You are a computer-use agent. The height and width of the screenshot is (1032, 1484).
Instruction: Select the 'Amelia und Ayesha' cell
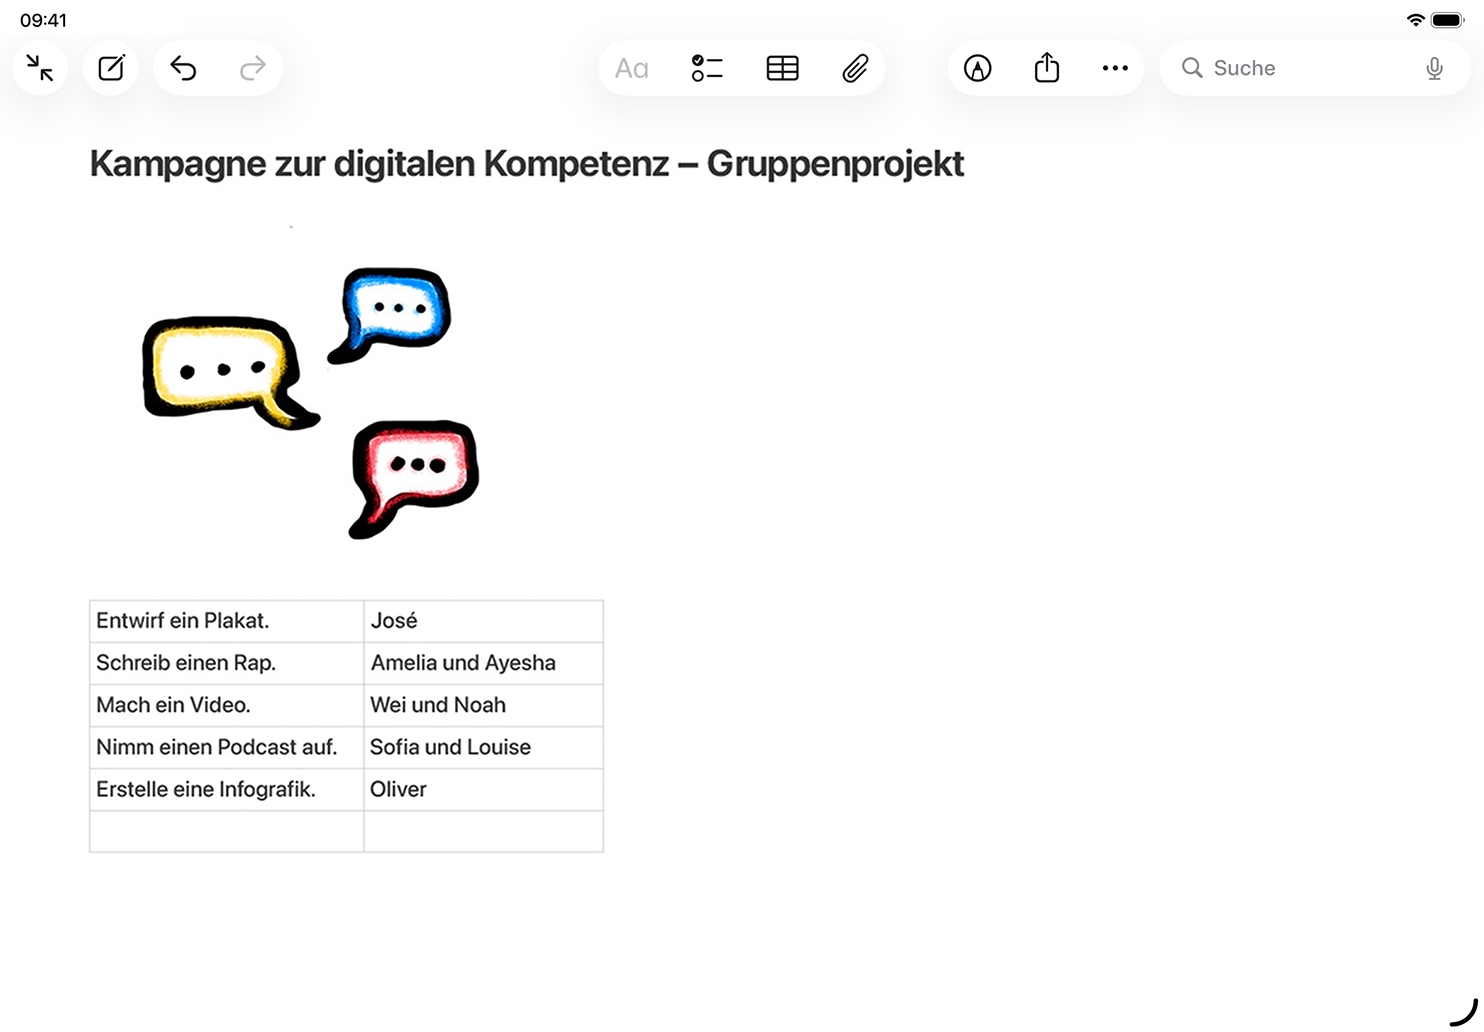click(483, 663)
